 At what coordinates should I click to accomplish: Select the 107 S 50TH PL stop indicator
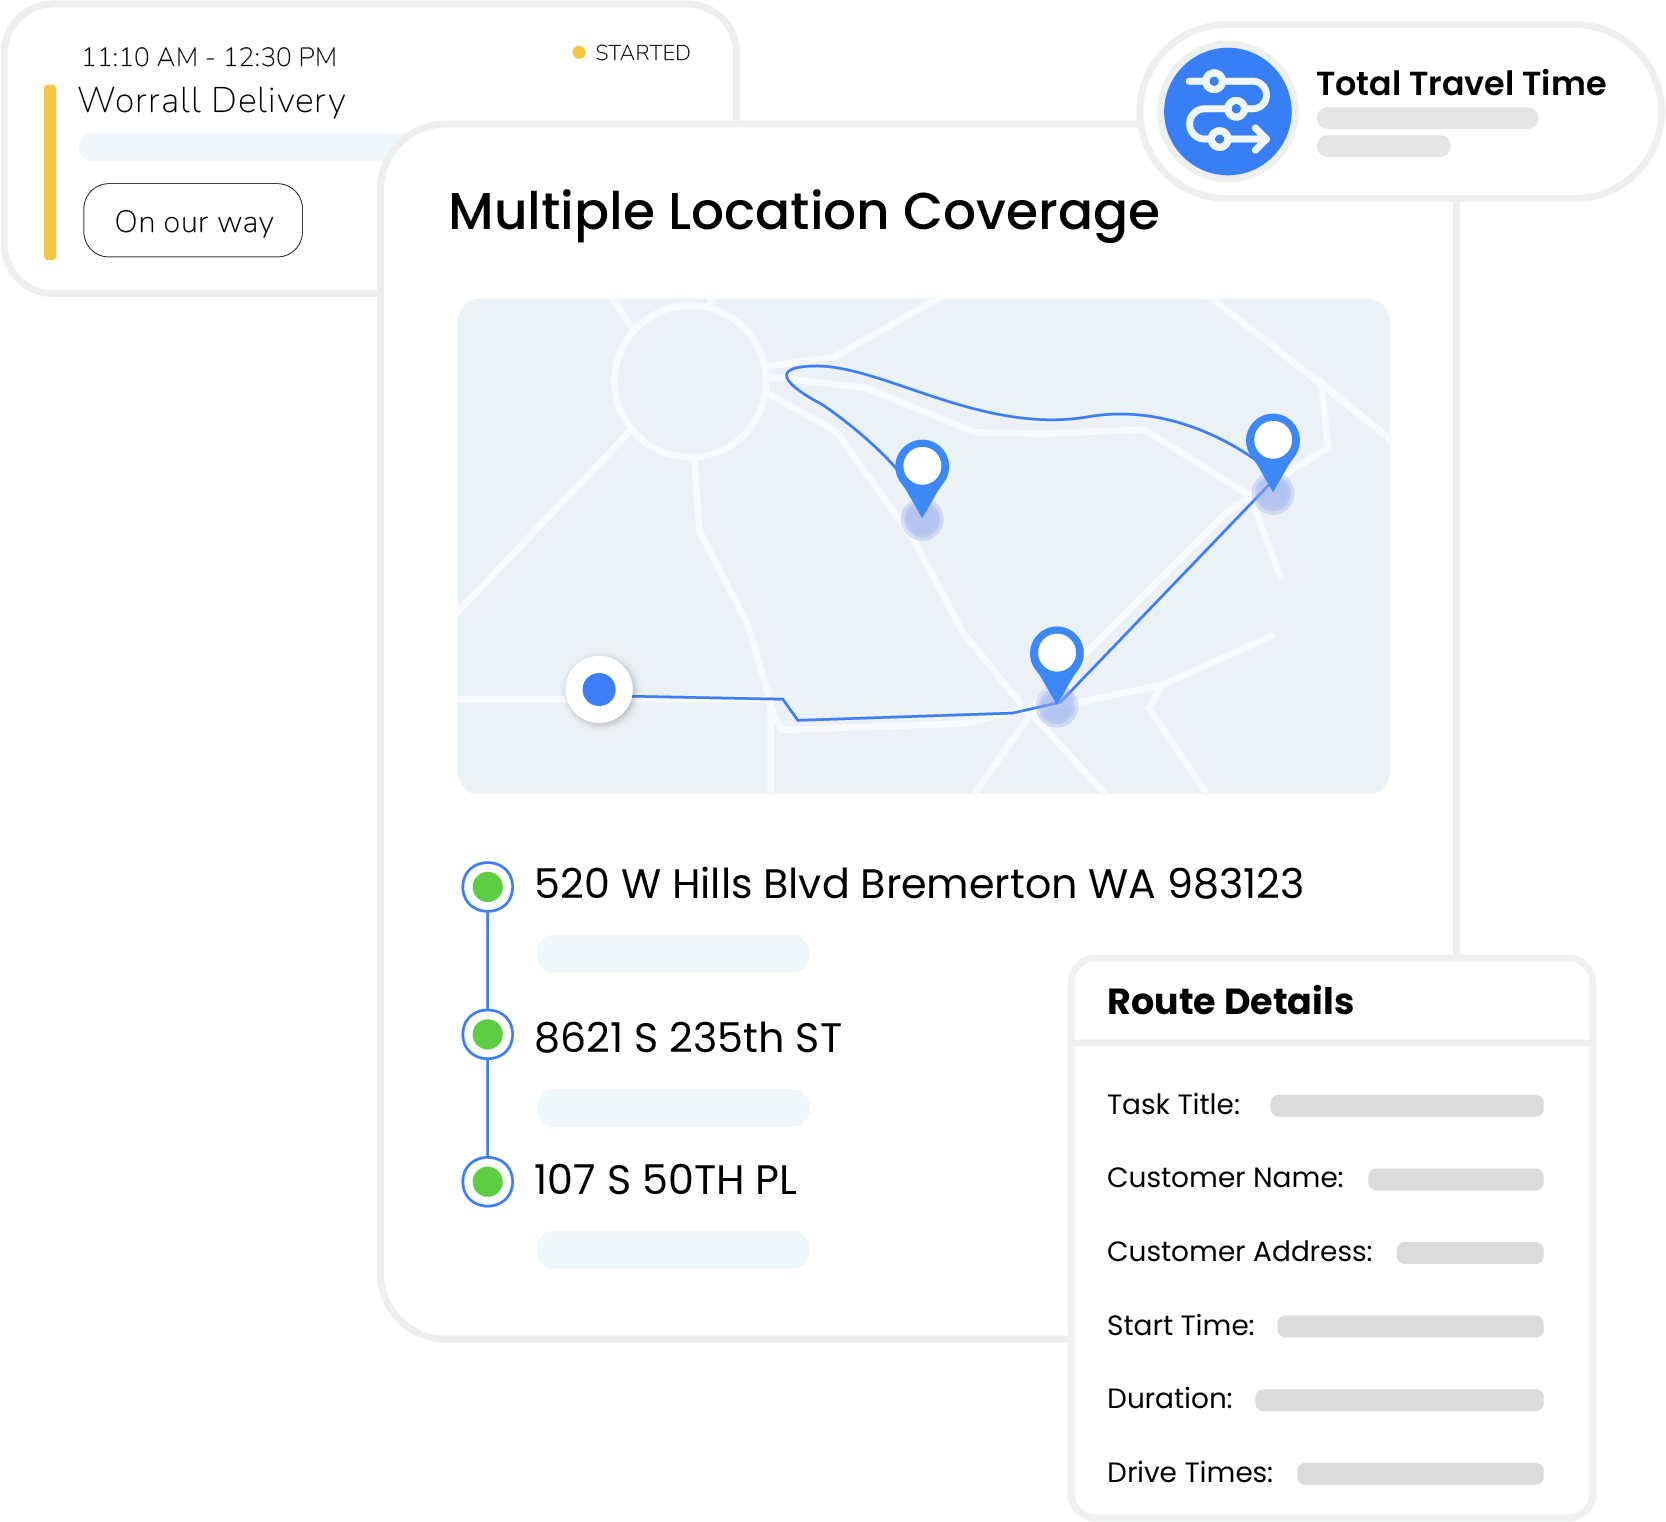point(487,1181)
